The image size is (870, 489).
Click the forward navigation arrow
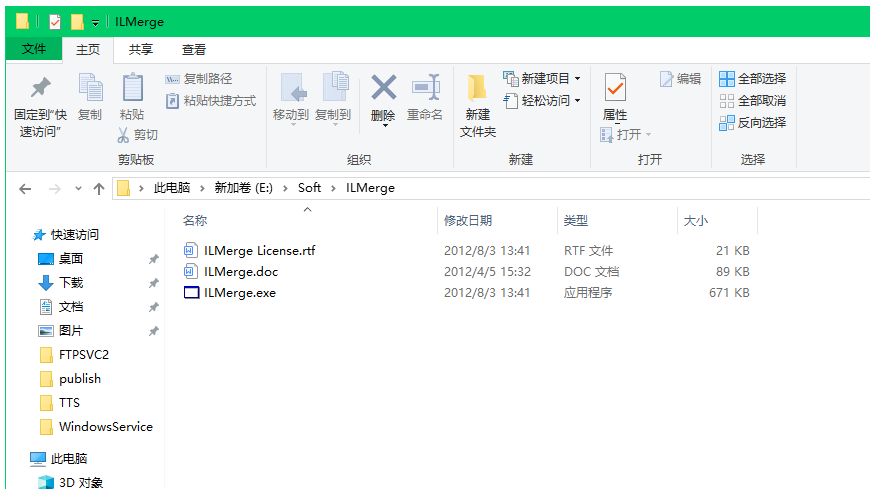[54, 189]
